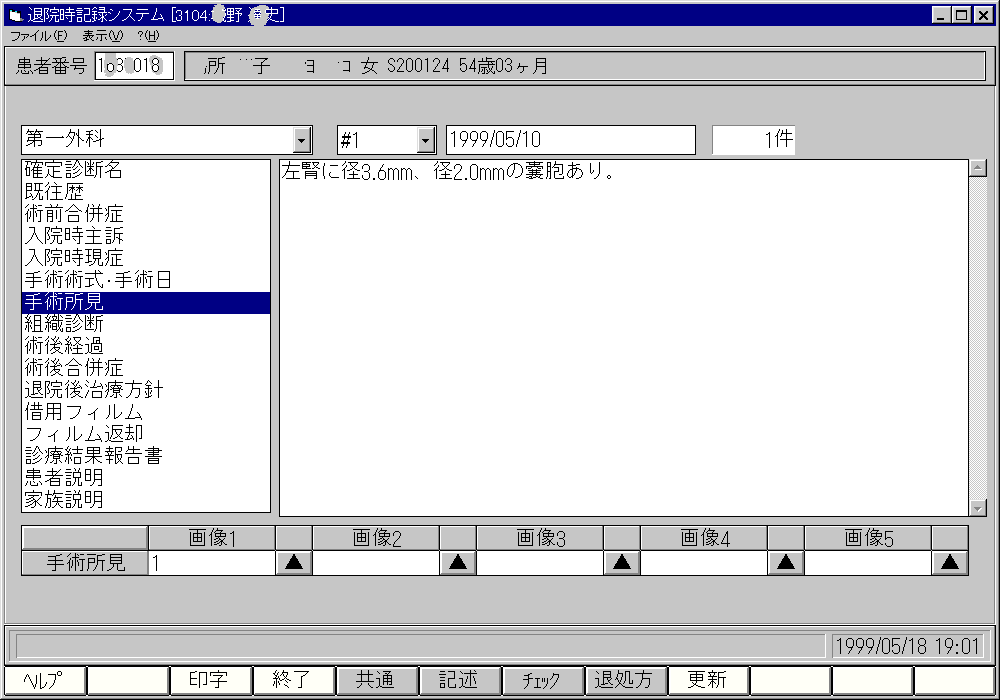Click the up-arrow button beside 画像5

[x=950, y=563]
